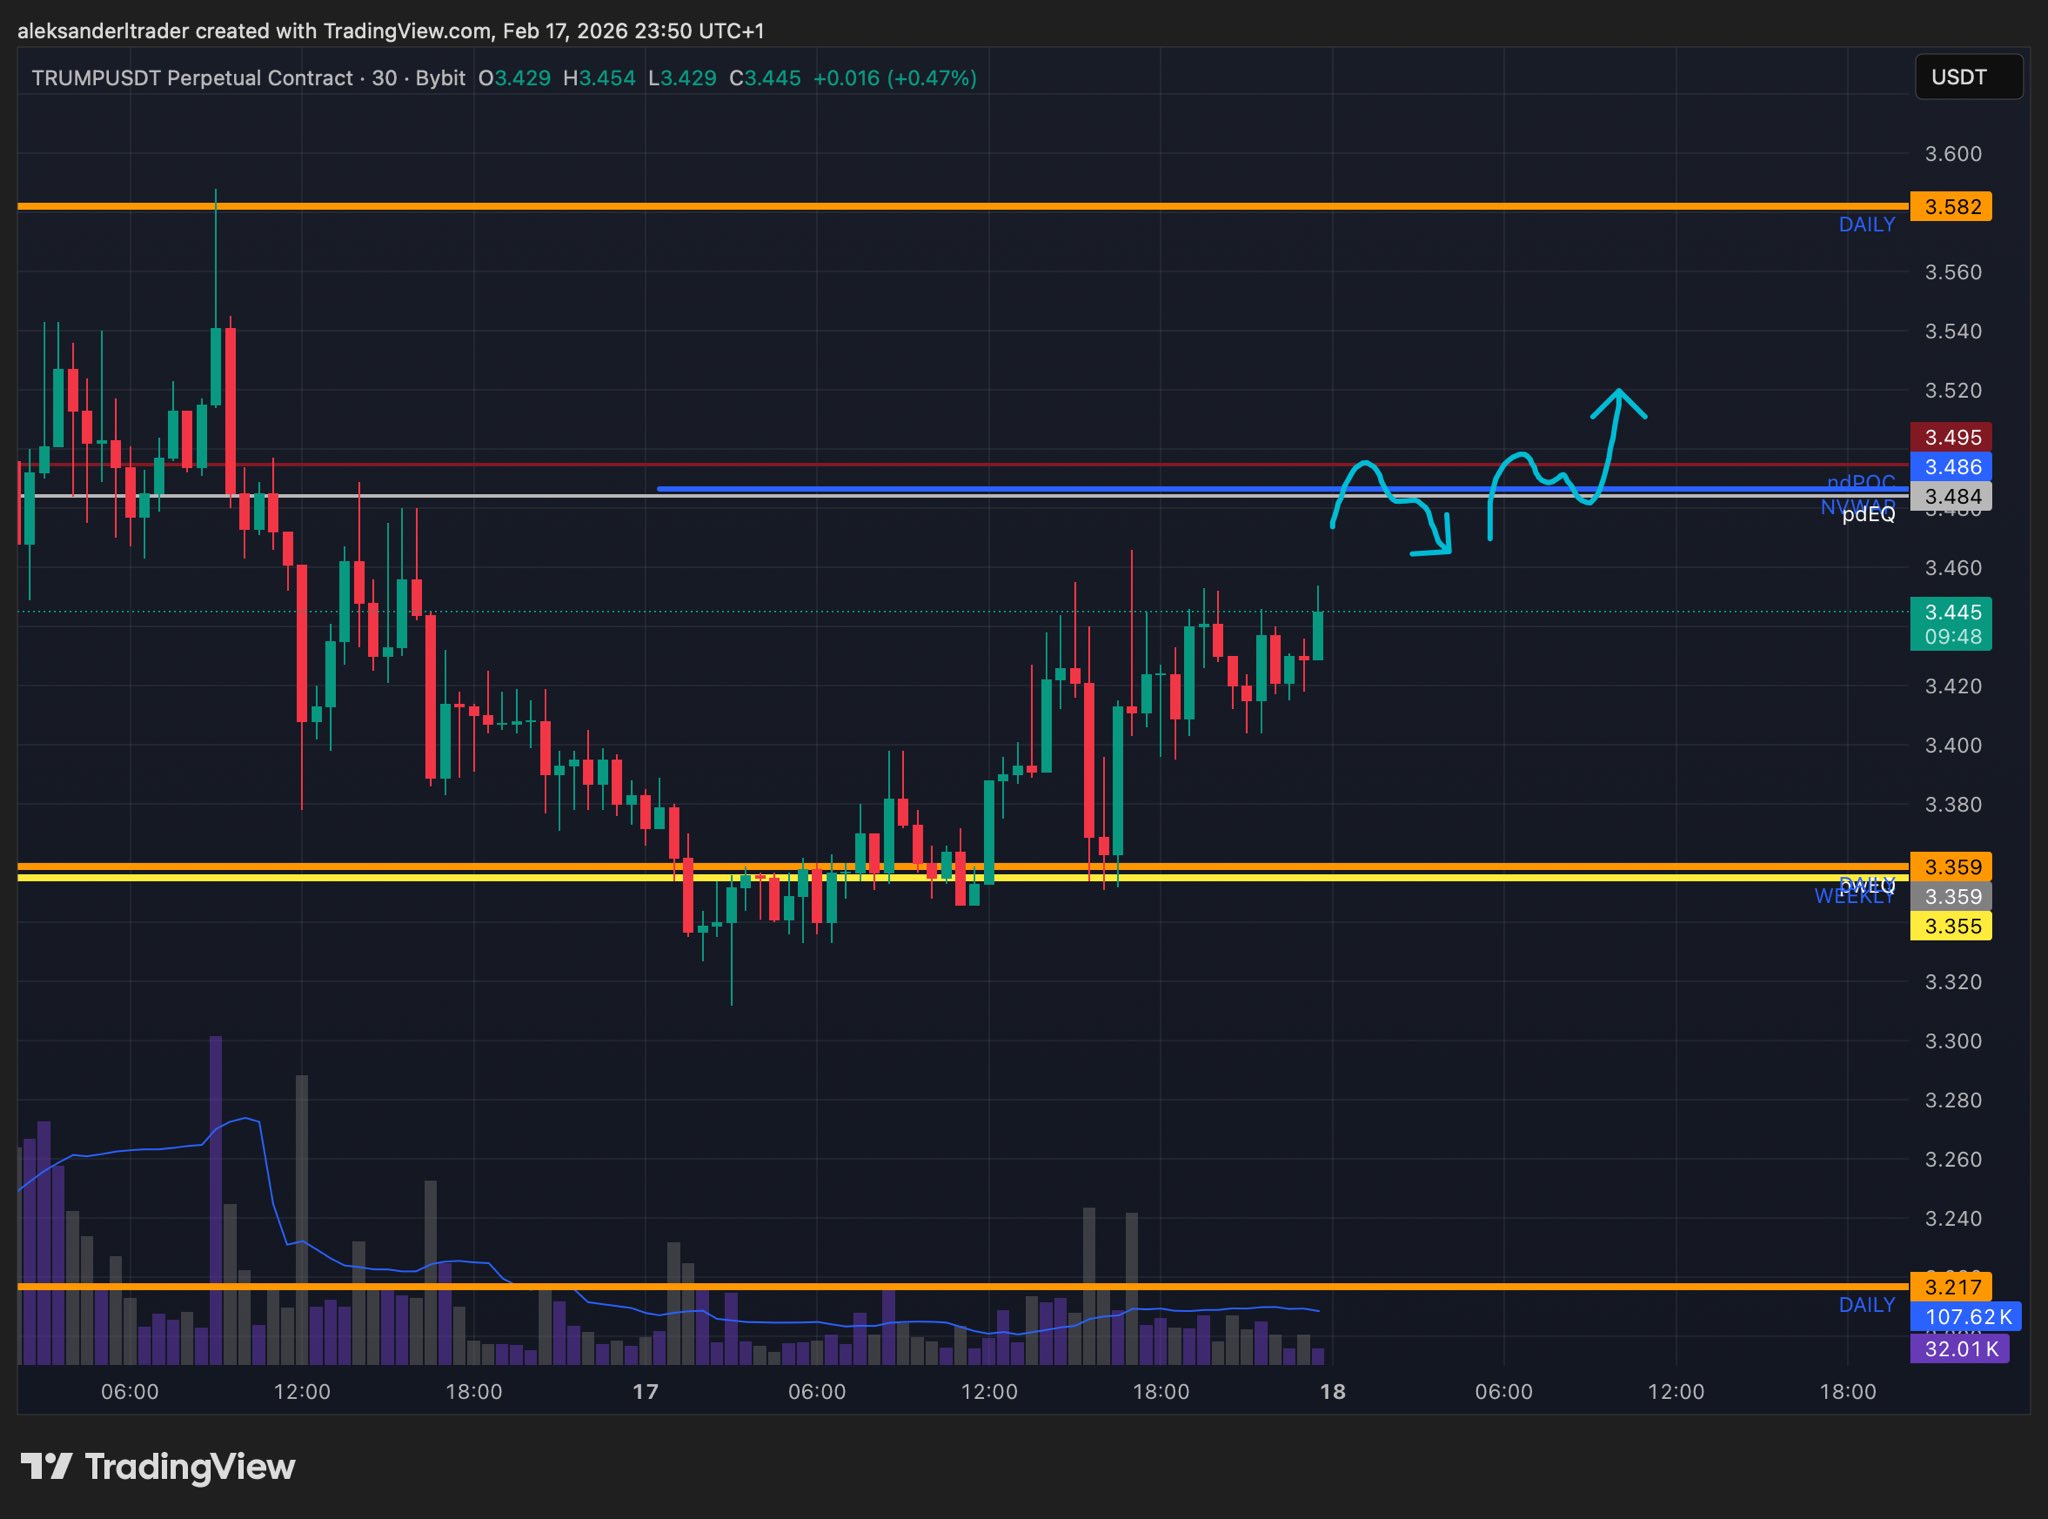
Task: Click the blue 107.62K volume label
Action: tap(1966, 1317)
